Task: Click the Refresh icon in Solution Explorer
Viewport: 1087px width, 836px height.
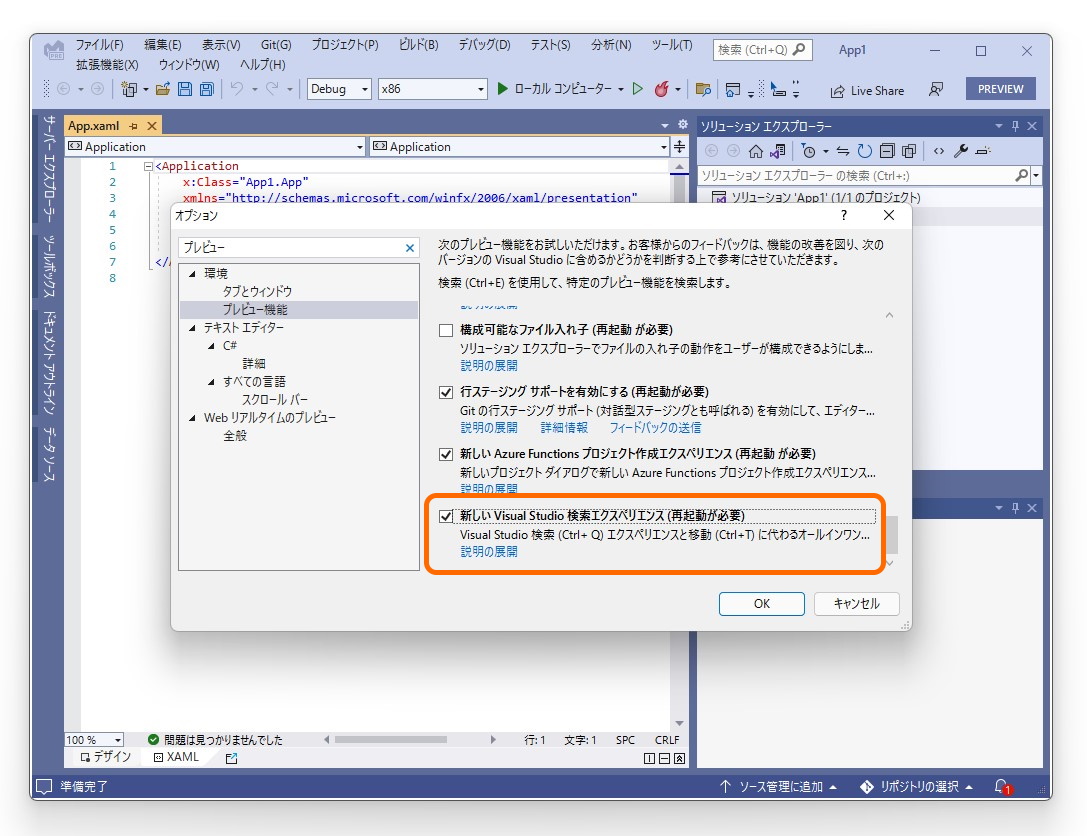Action: (x=864, y=151)
